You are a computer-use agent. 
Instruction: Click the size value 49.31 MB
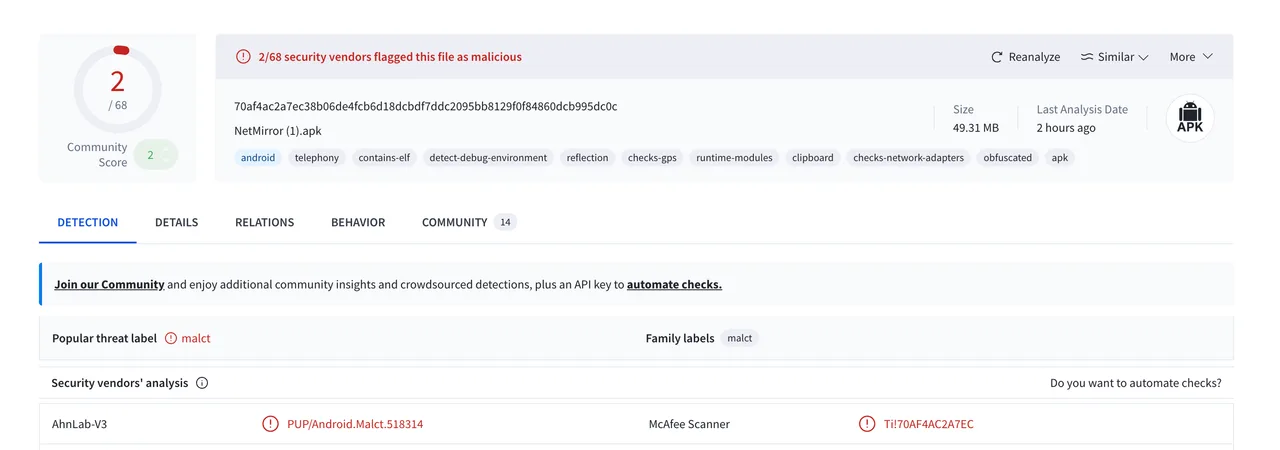tap(976, 128)
